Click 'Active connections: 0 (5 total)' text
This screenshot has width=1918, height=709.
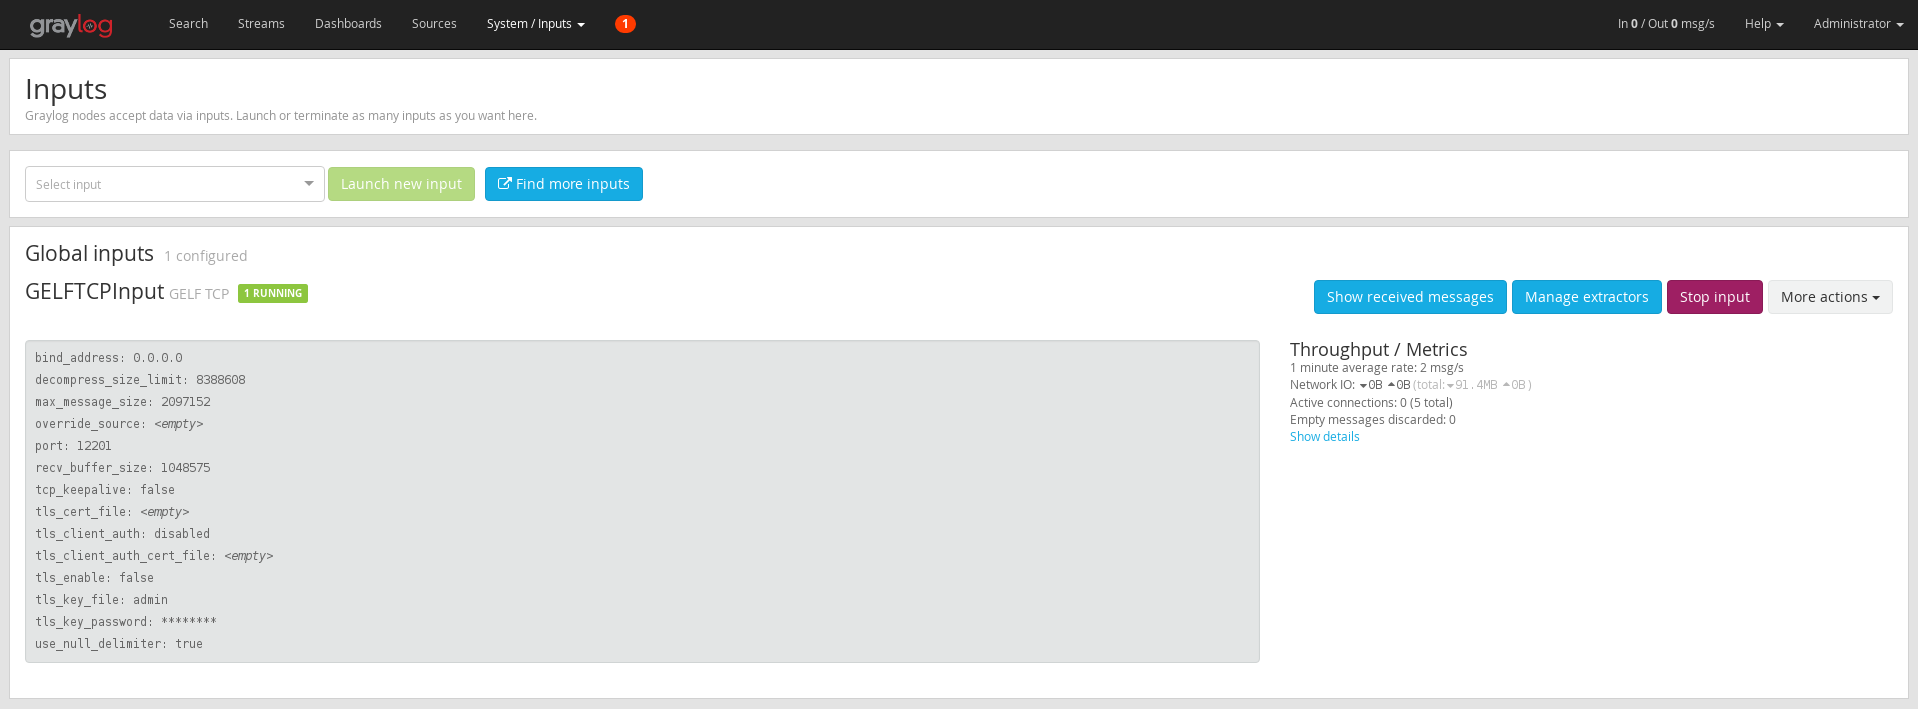1371,403
